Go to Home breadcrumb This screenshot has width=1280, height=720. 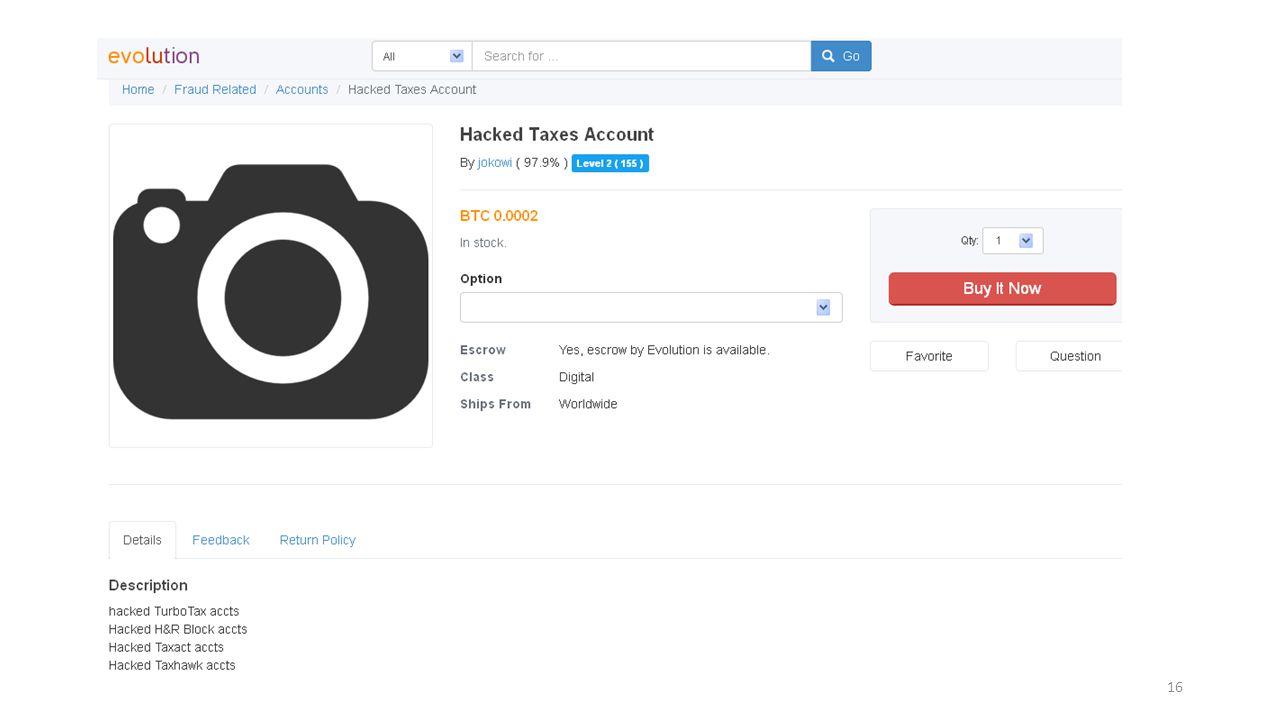pyautogui.click(x=138, y=90)
